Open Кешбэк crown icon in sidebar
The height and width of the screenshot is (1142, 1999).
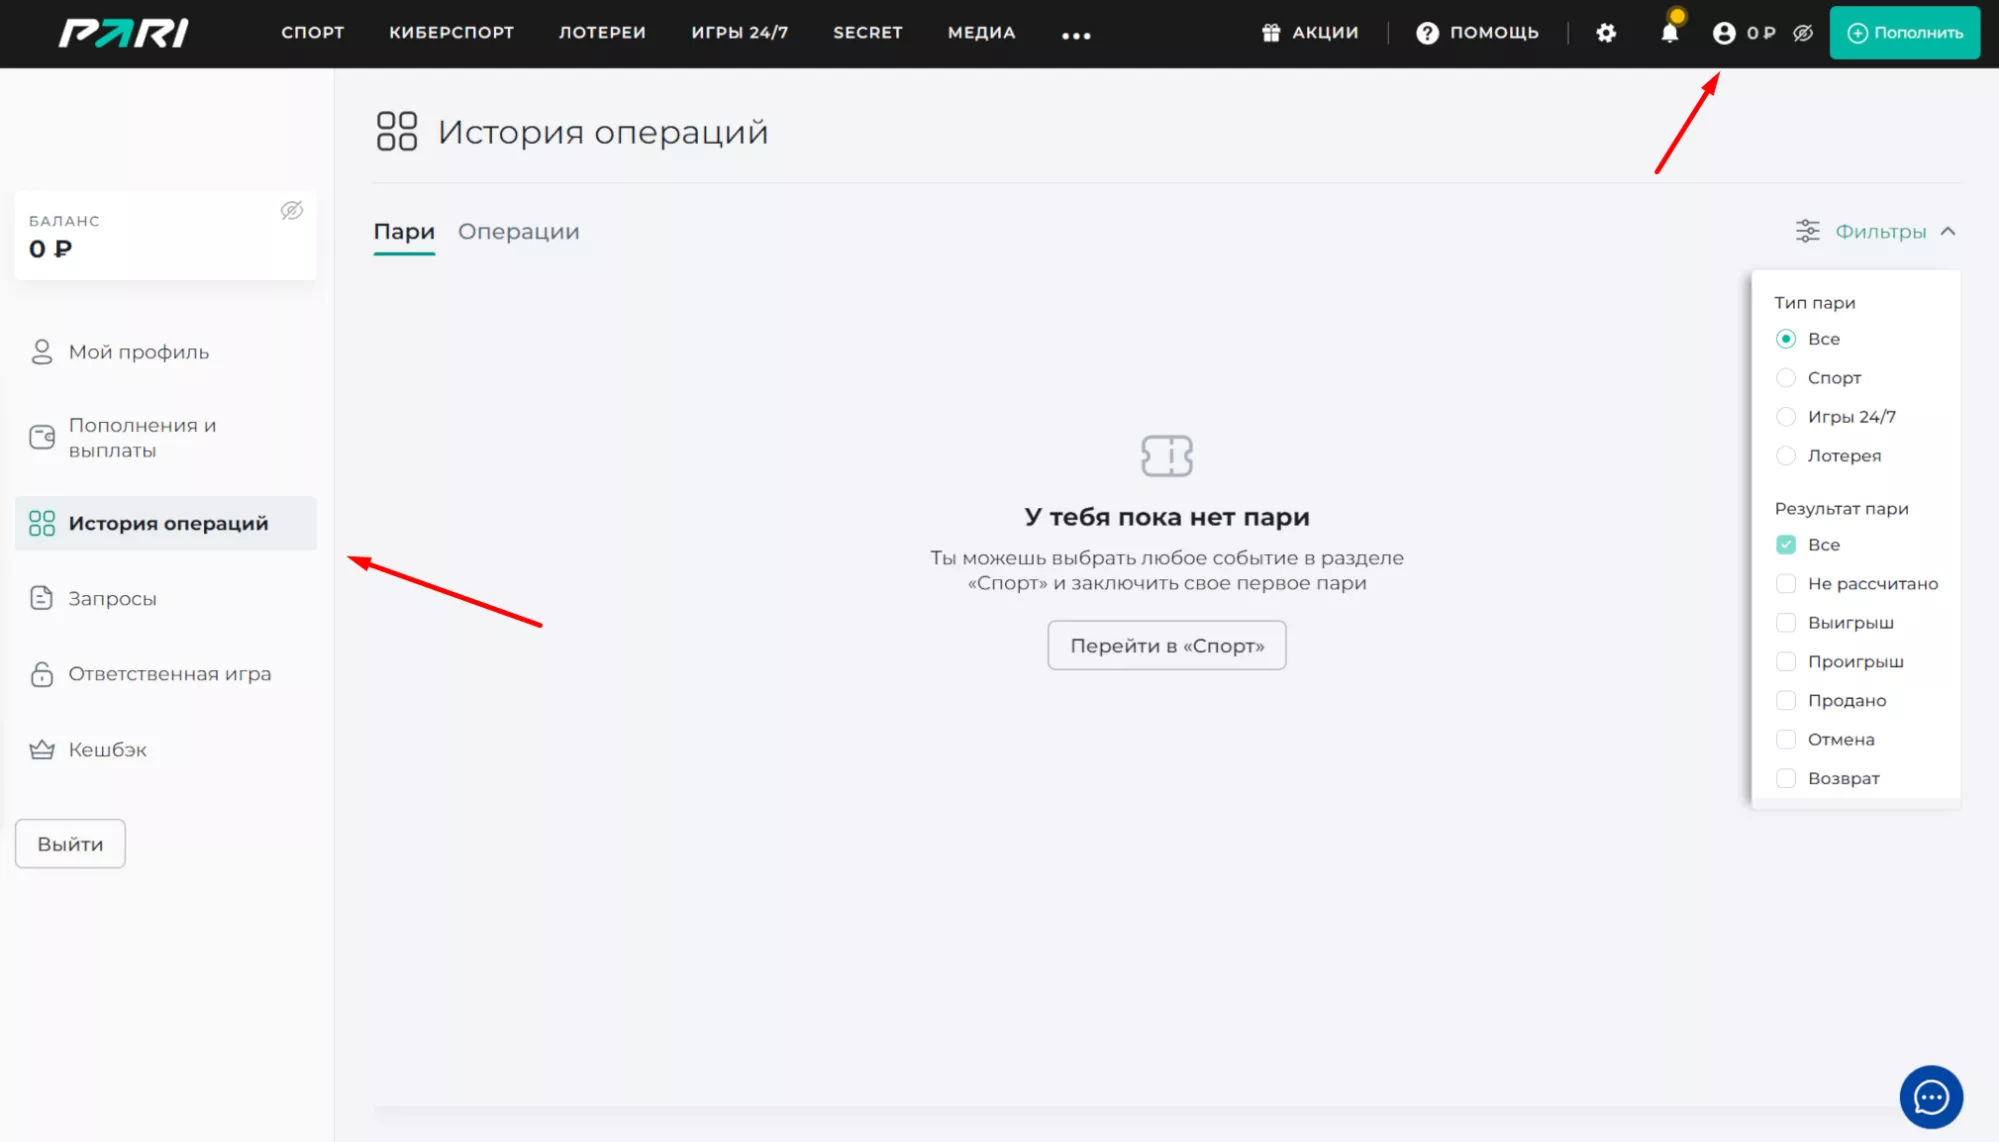point(42,749)
